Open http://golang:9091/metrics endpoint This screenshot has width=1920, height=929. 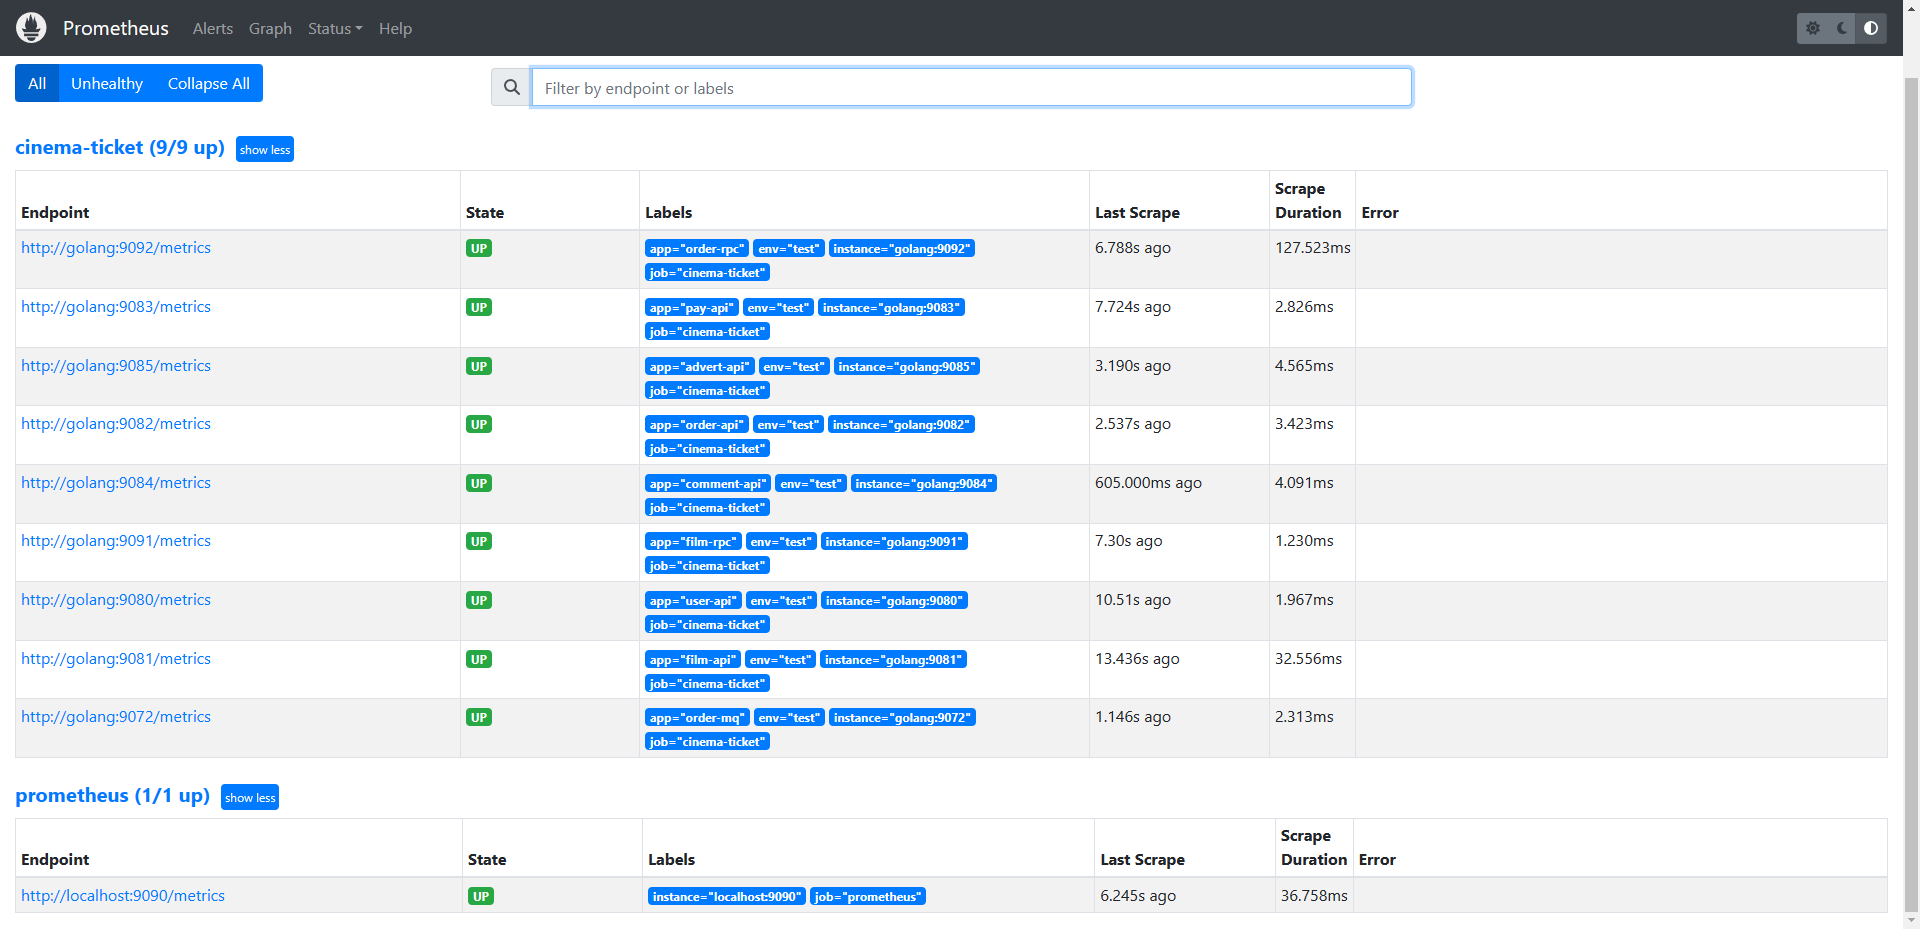[116, 541]
